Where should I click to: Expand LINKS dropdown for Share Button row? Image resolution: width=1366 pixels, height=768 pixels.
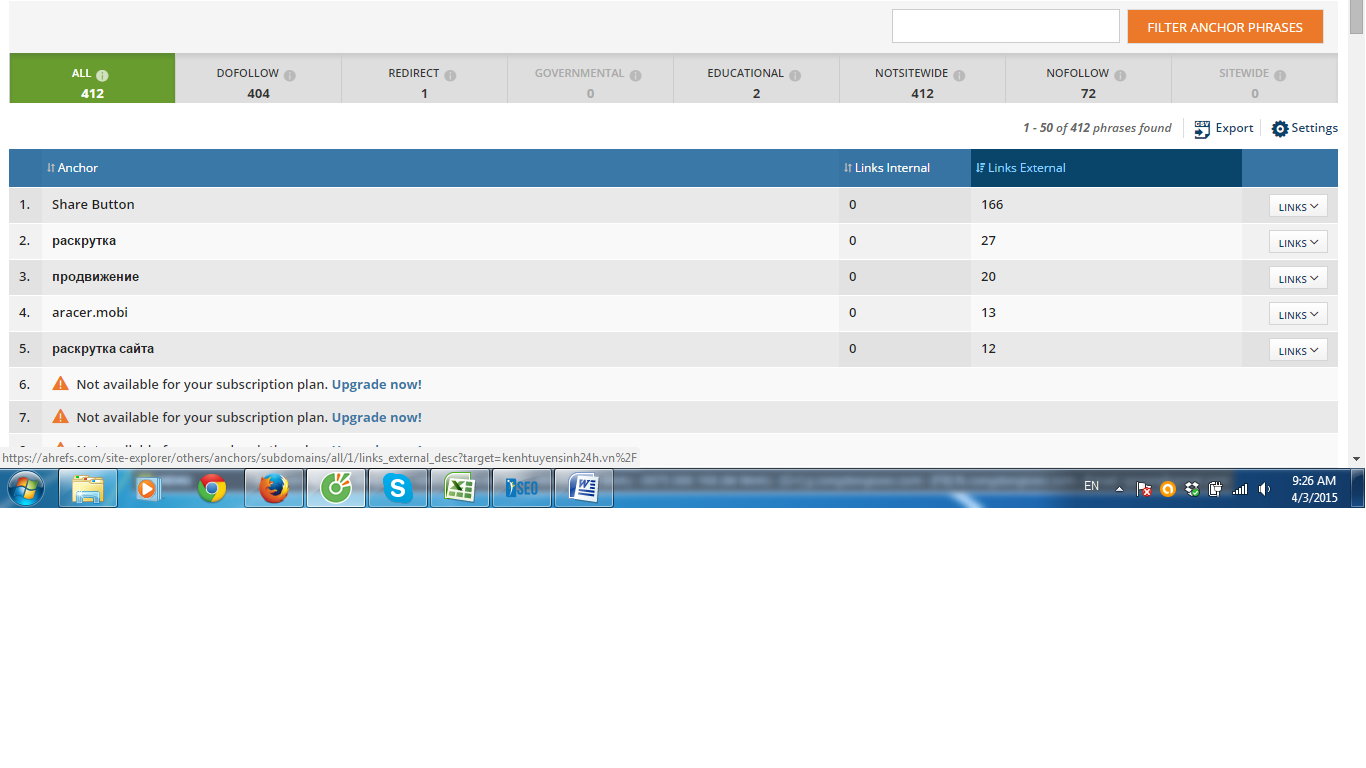(1298, 206)
